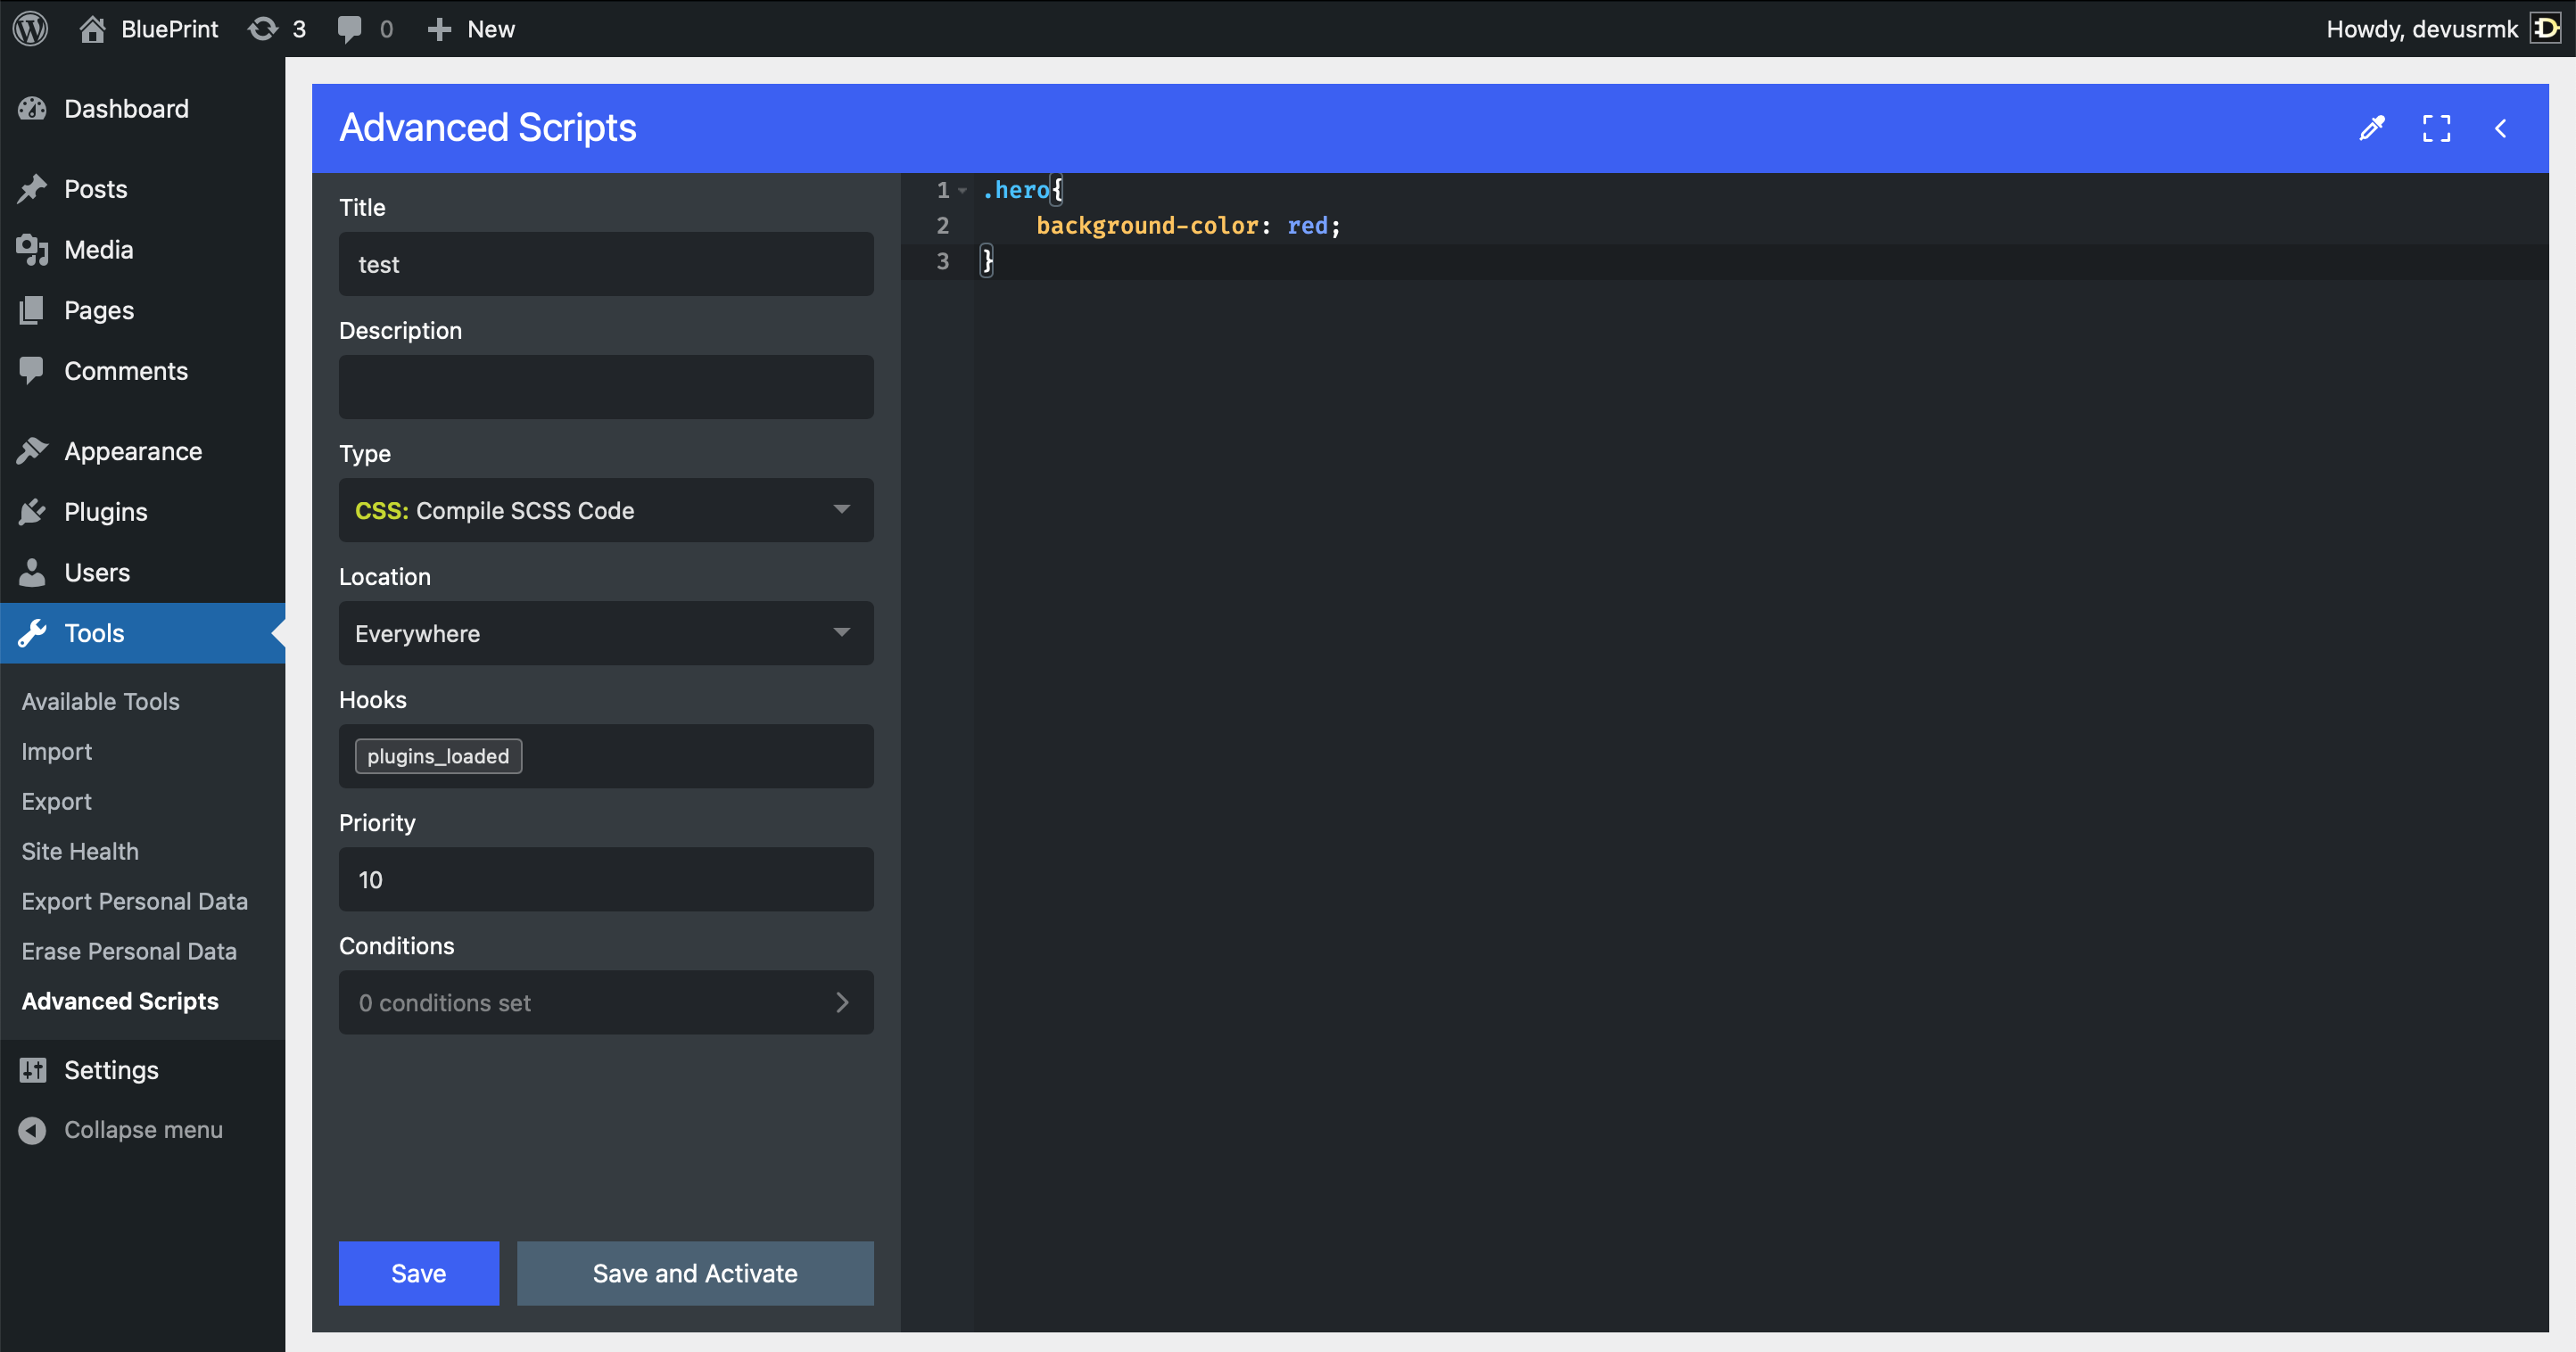Click the Plugins plug icon
Viewport: 2576px width, 1352px height.
pos(32,512)
